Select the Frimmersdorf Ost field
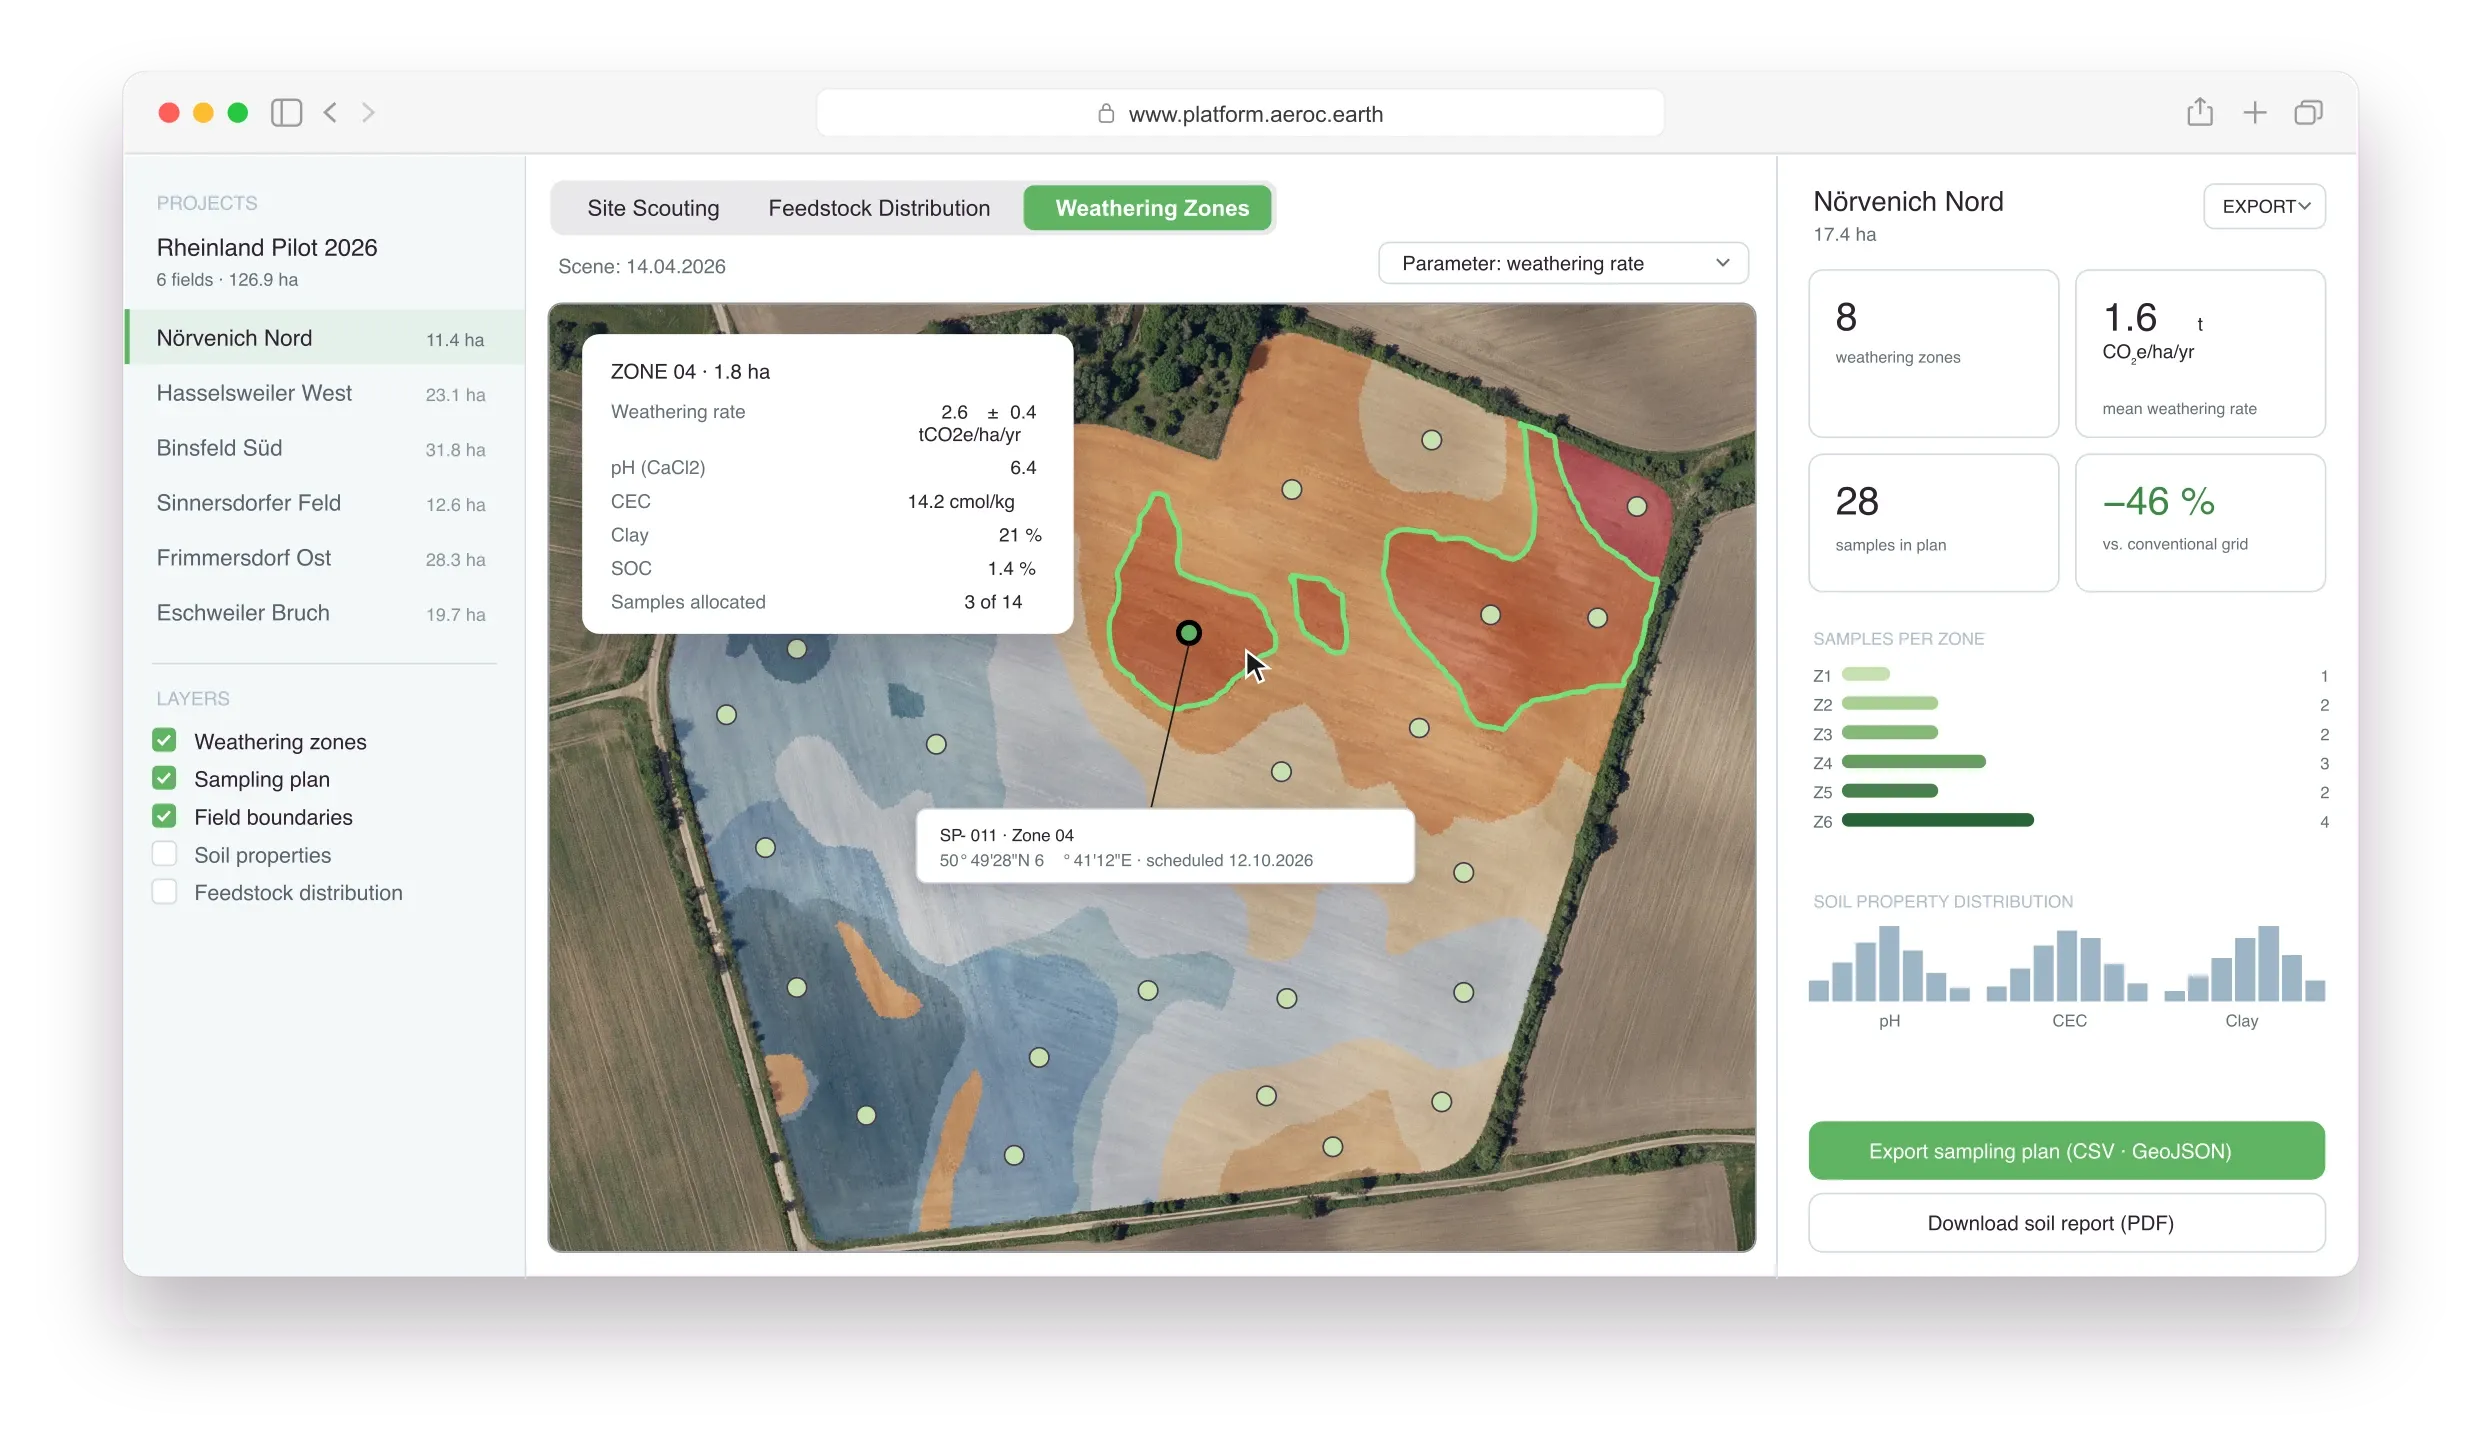This screenshot has width=2480, height=1449. [325, 558]
